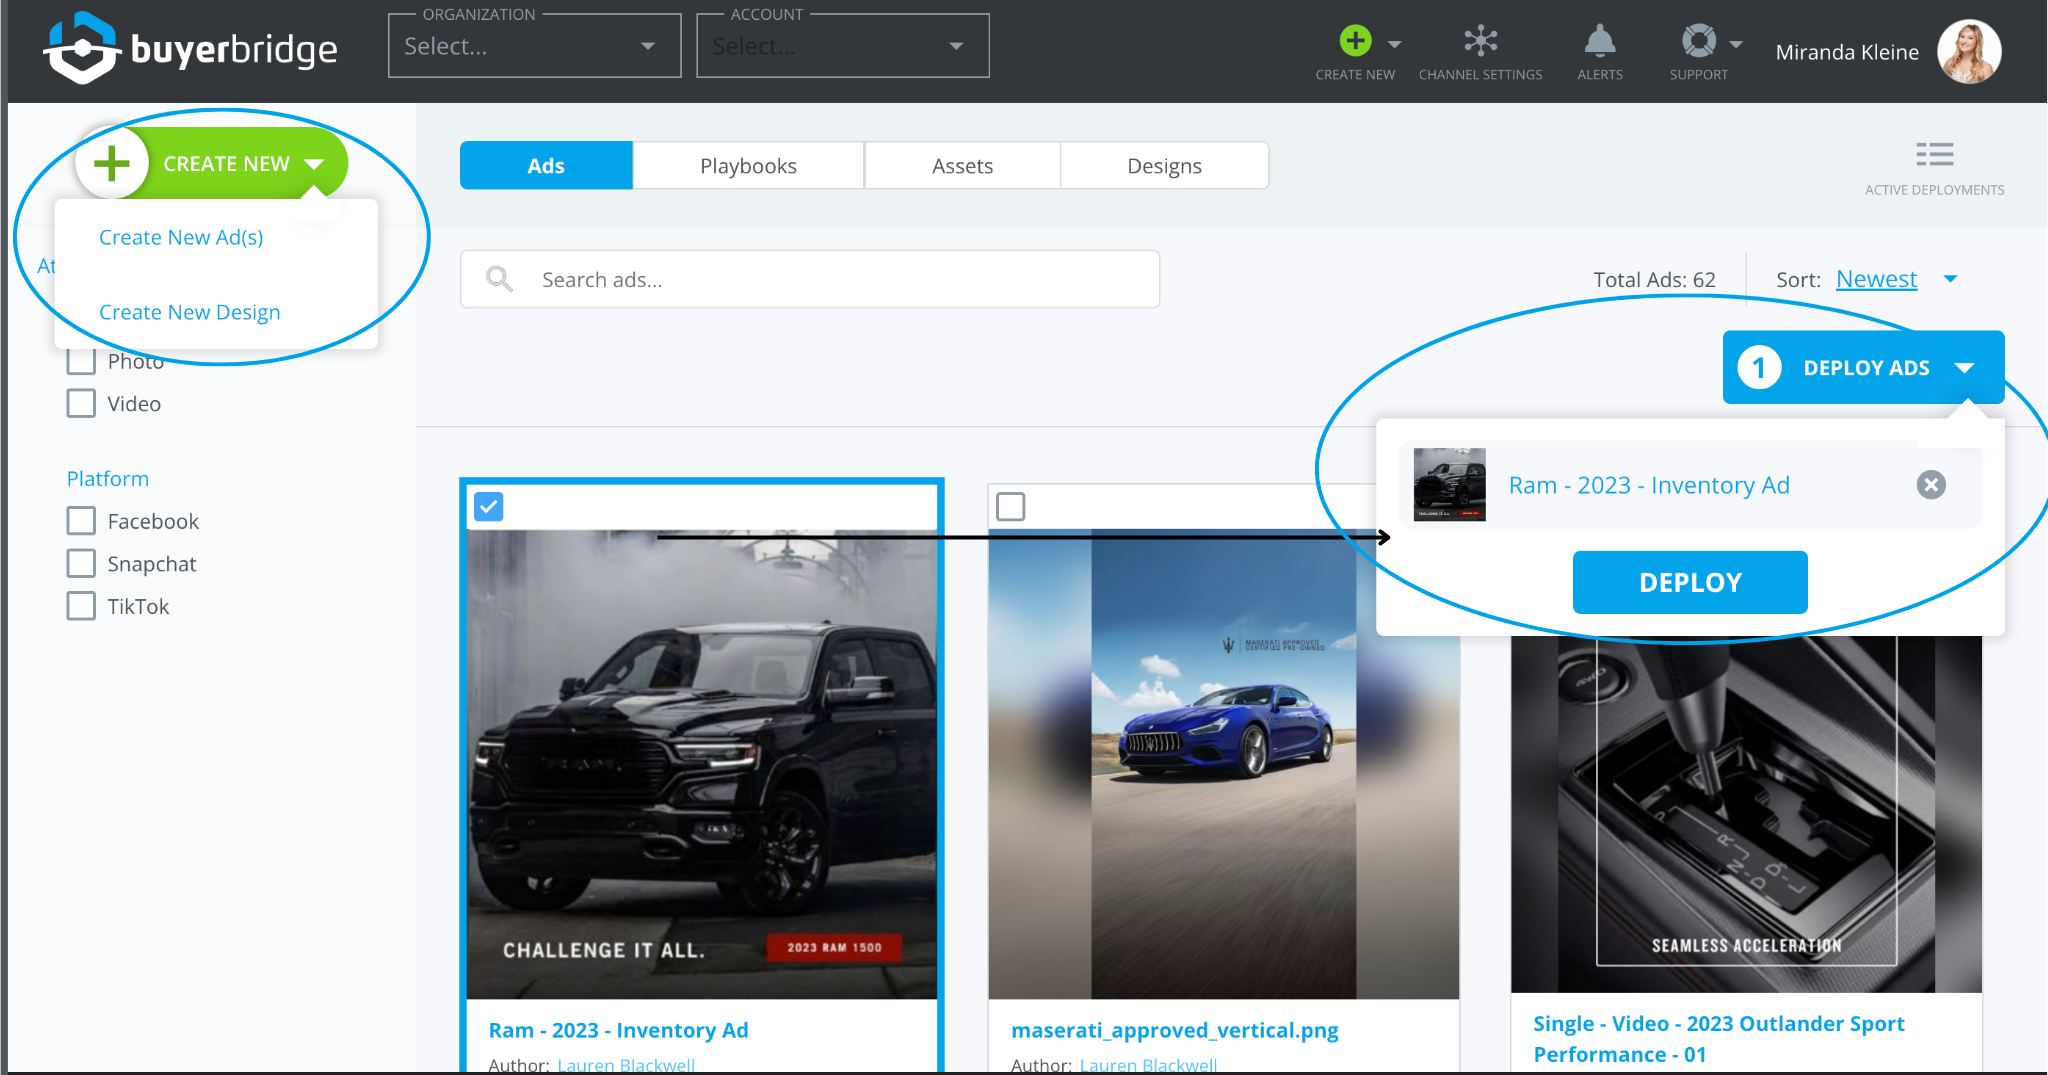Click the user name Miranda Kleine

pyautogui.click(x=1847, y=52)
